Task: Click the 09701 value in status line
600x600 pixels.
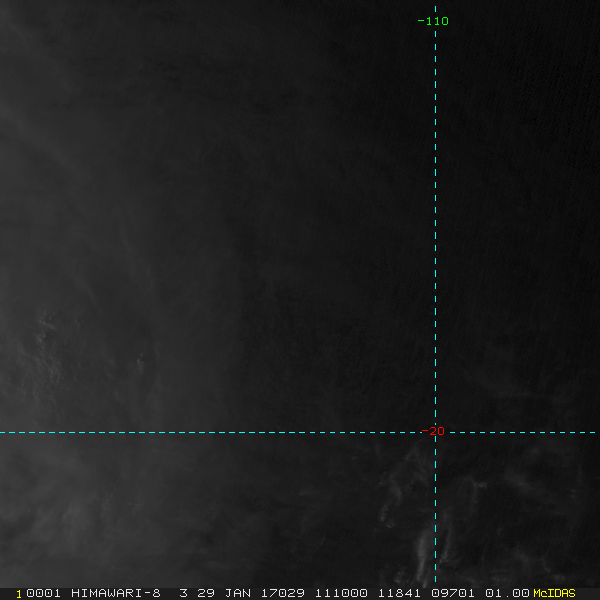Action: coord(453,593)
